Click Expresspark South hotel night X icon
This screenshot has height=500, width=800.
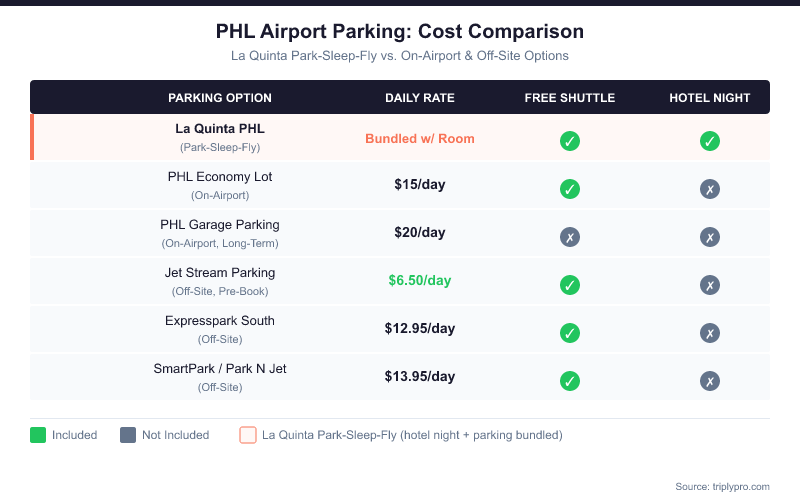click(x=710, y=333)
